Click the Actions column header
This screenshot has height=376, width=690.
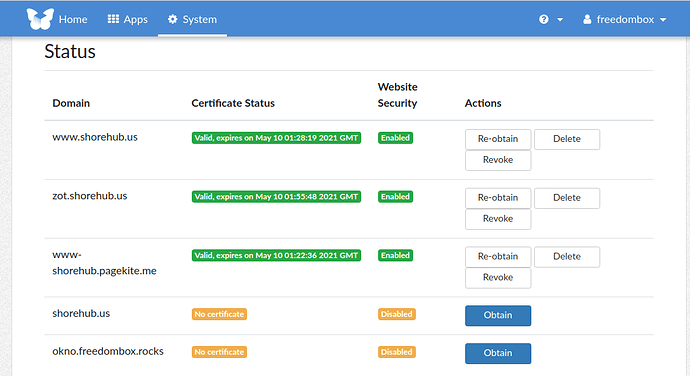pos(483,103)
